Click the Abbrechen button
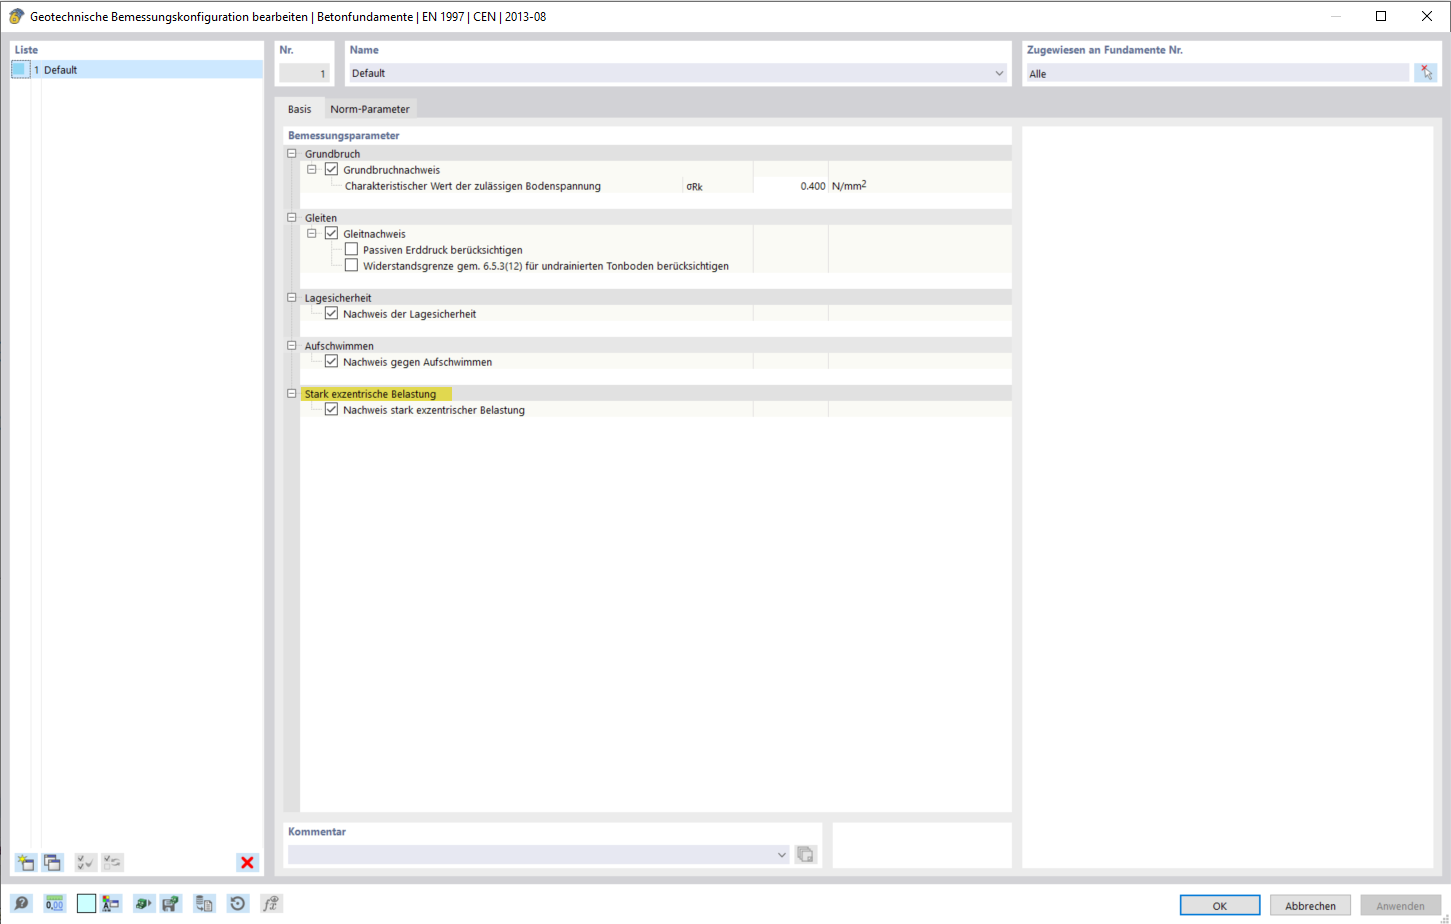 click(1310, 905)
